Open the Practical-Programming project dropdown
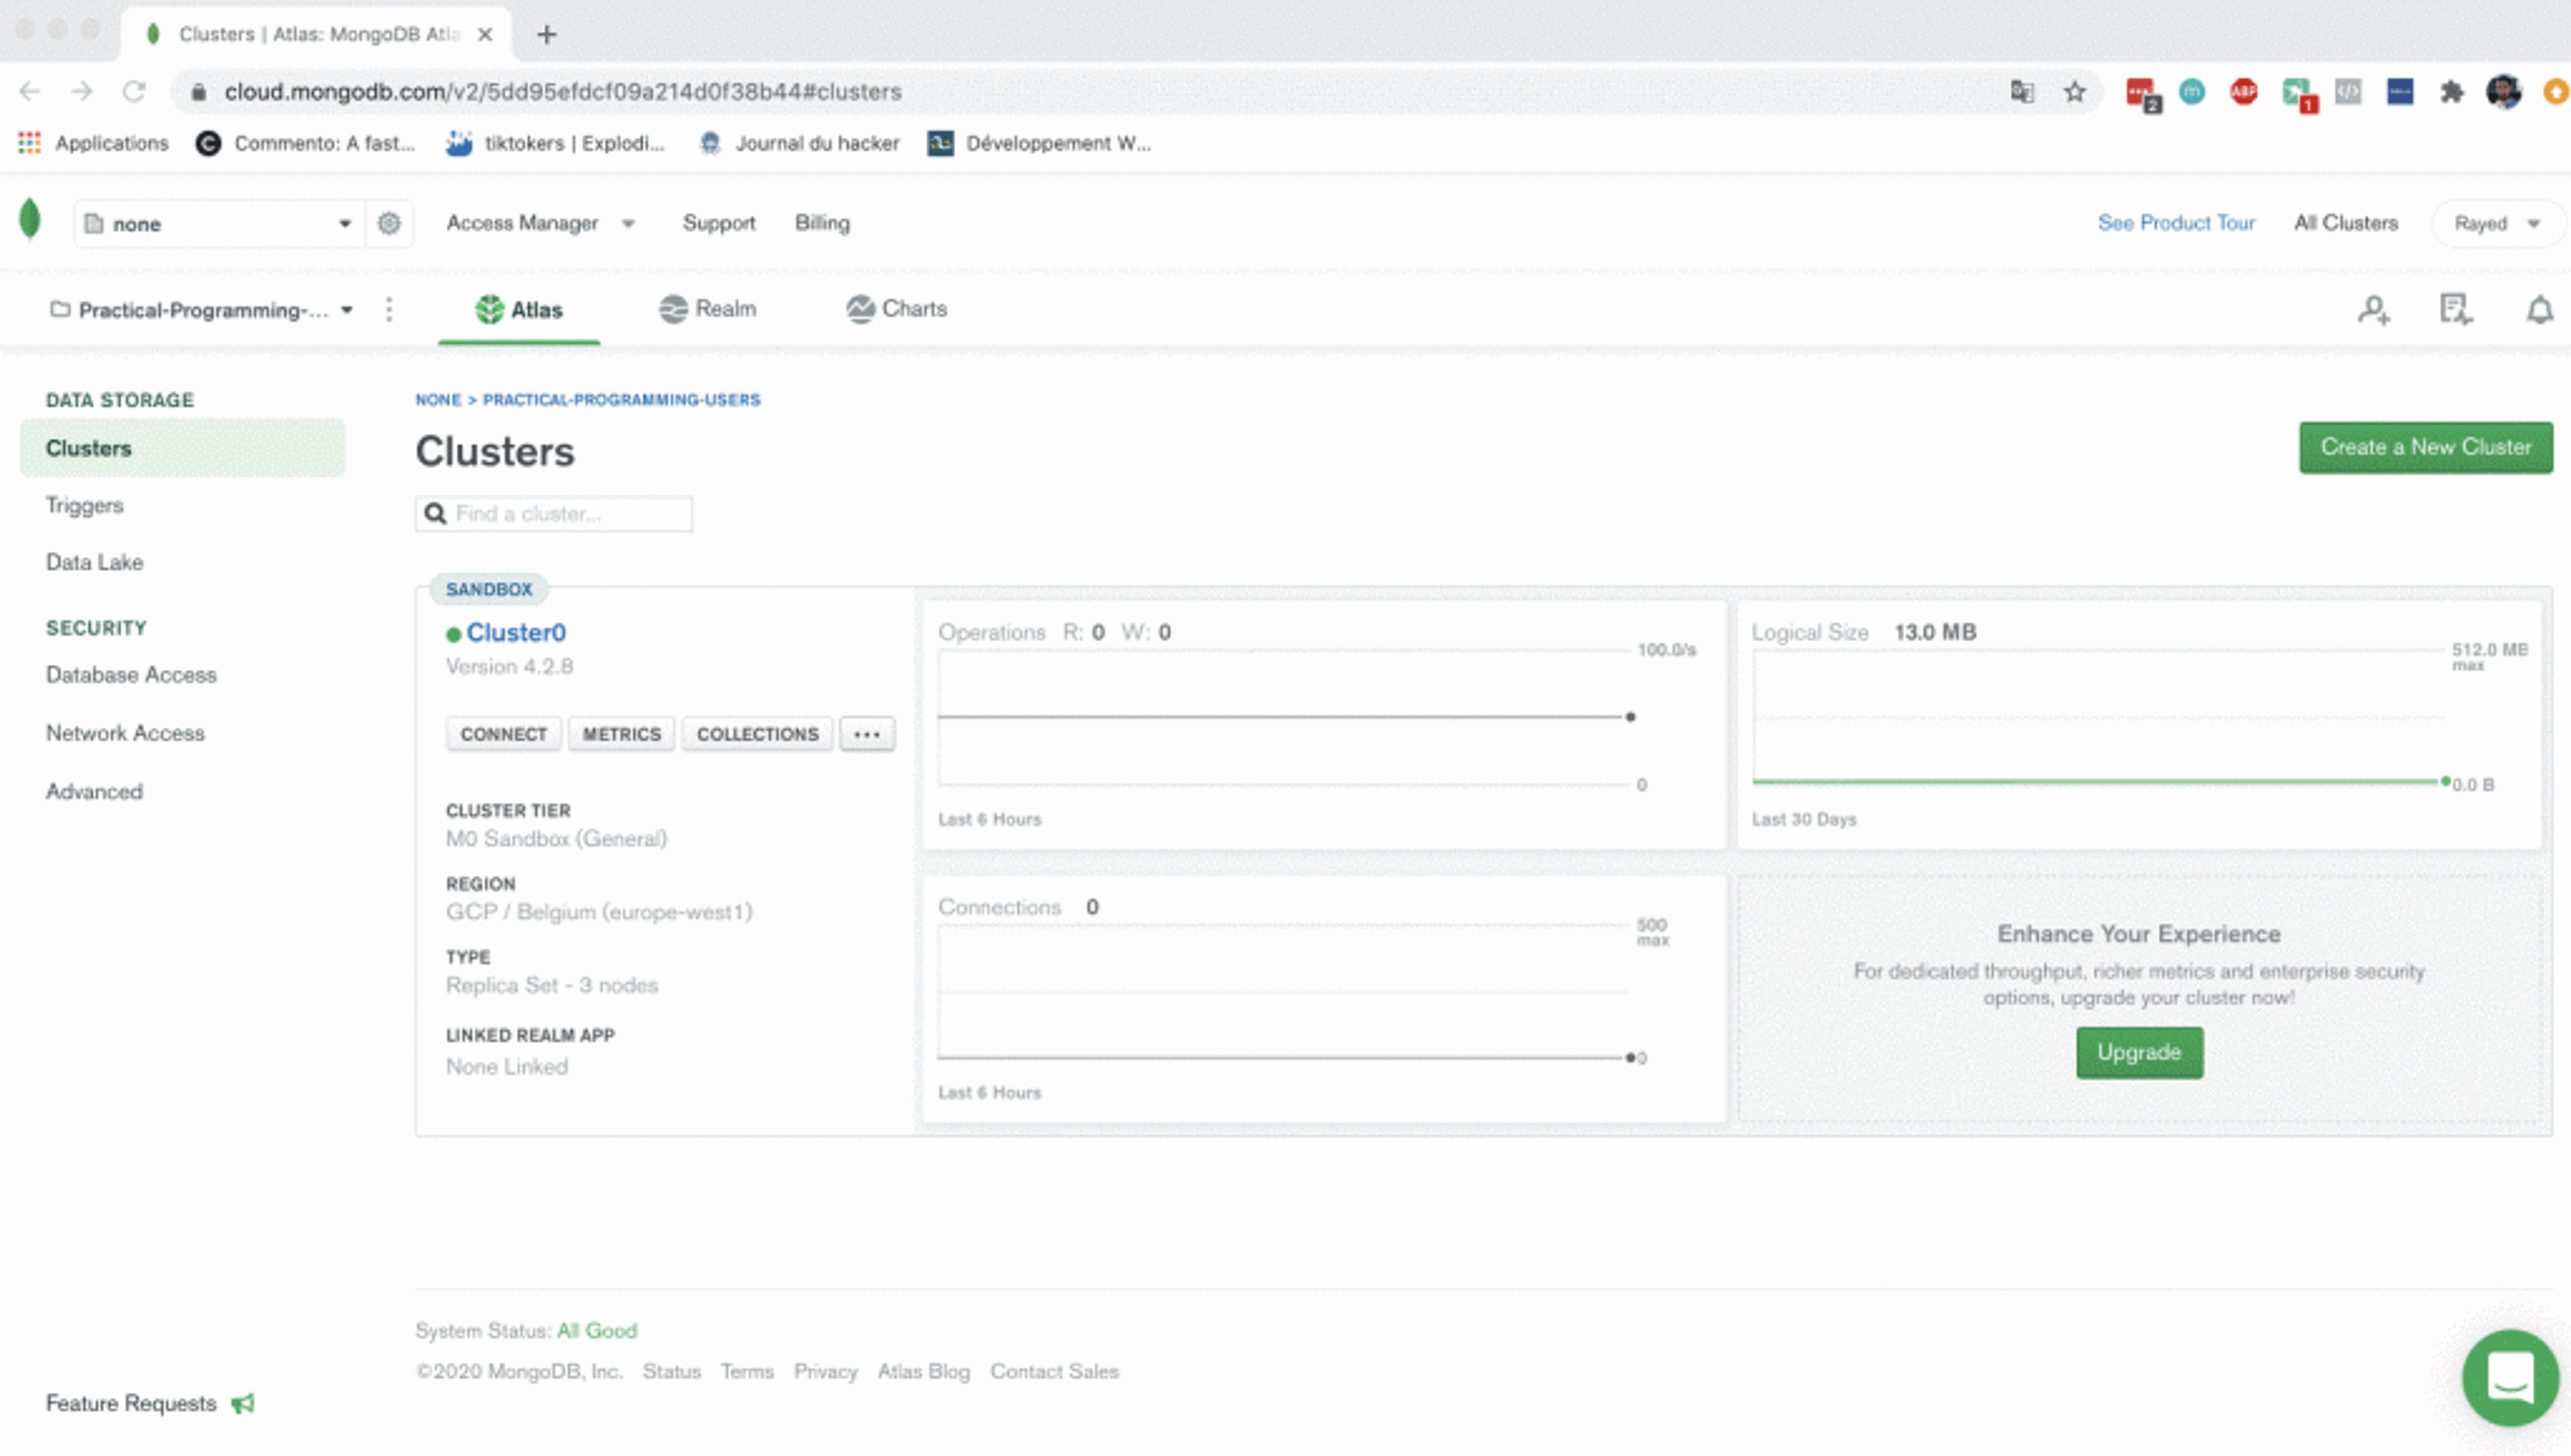Screen dimensions: 2571x1456 [202, 310]
